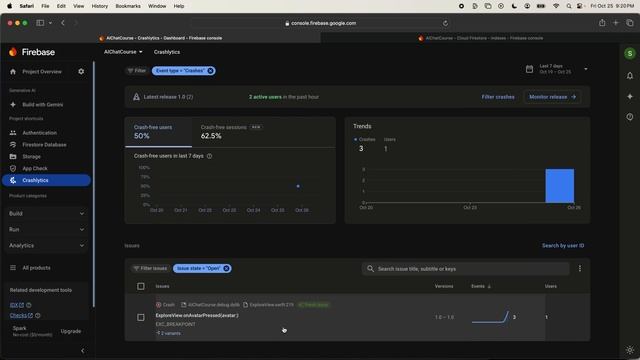This screenshot has width=640, height=360.
Task: Select the Crash-free sessions tab
Action: click(x=231, y=132)
